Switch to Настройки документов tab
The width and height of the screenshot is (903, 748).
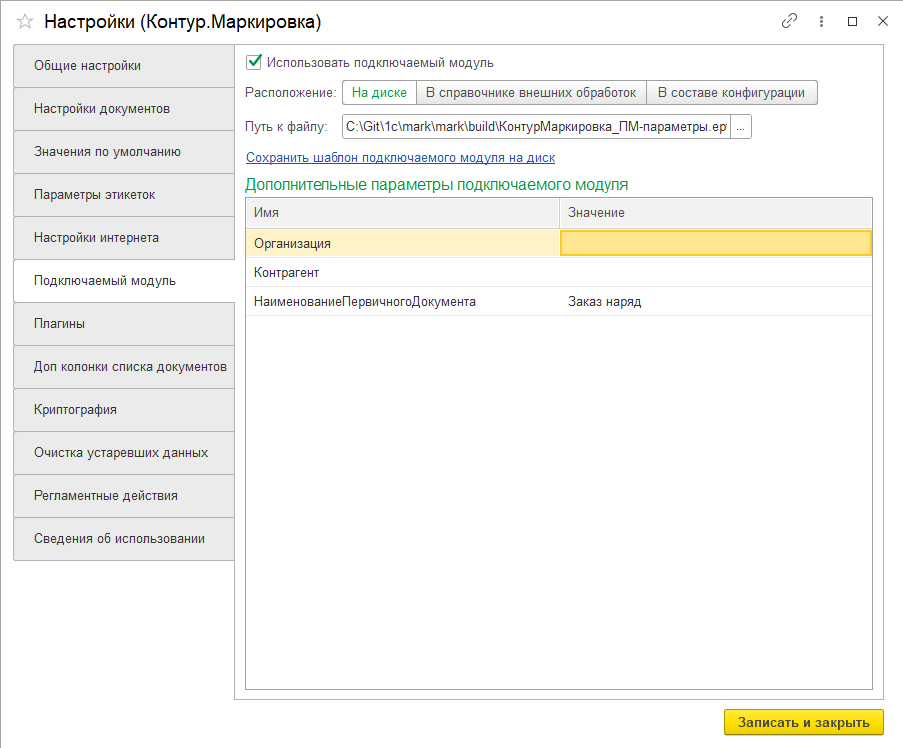[124, 109]
